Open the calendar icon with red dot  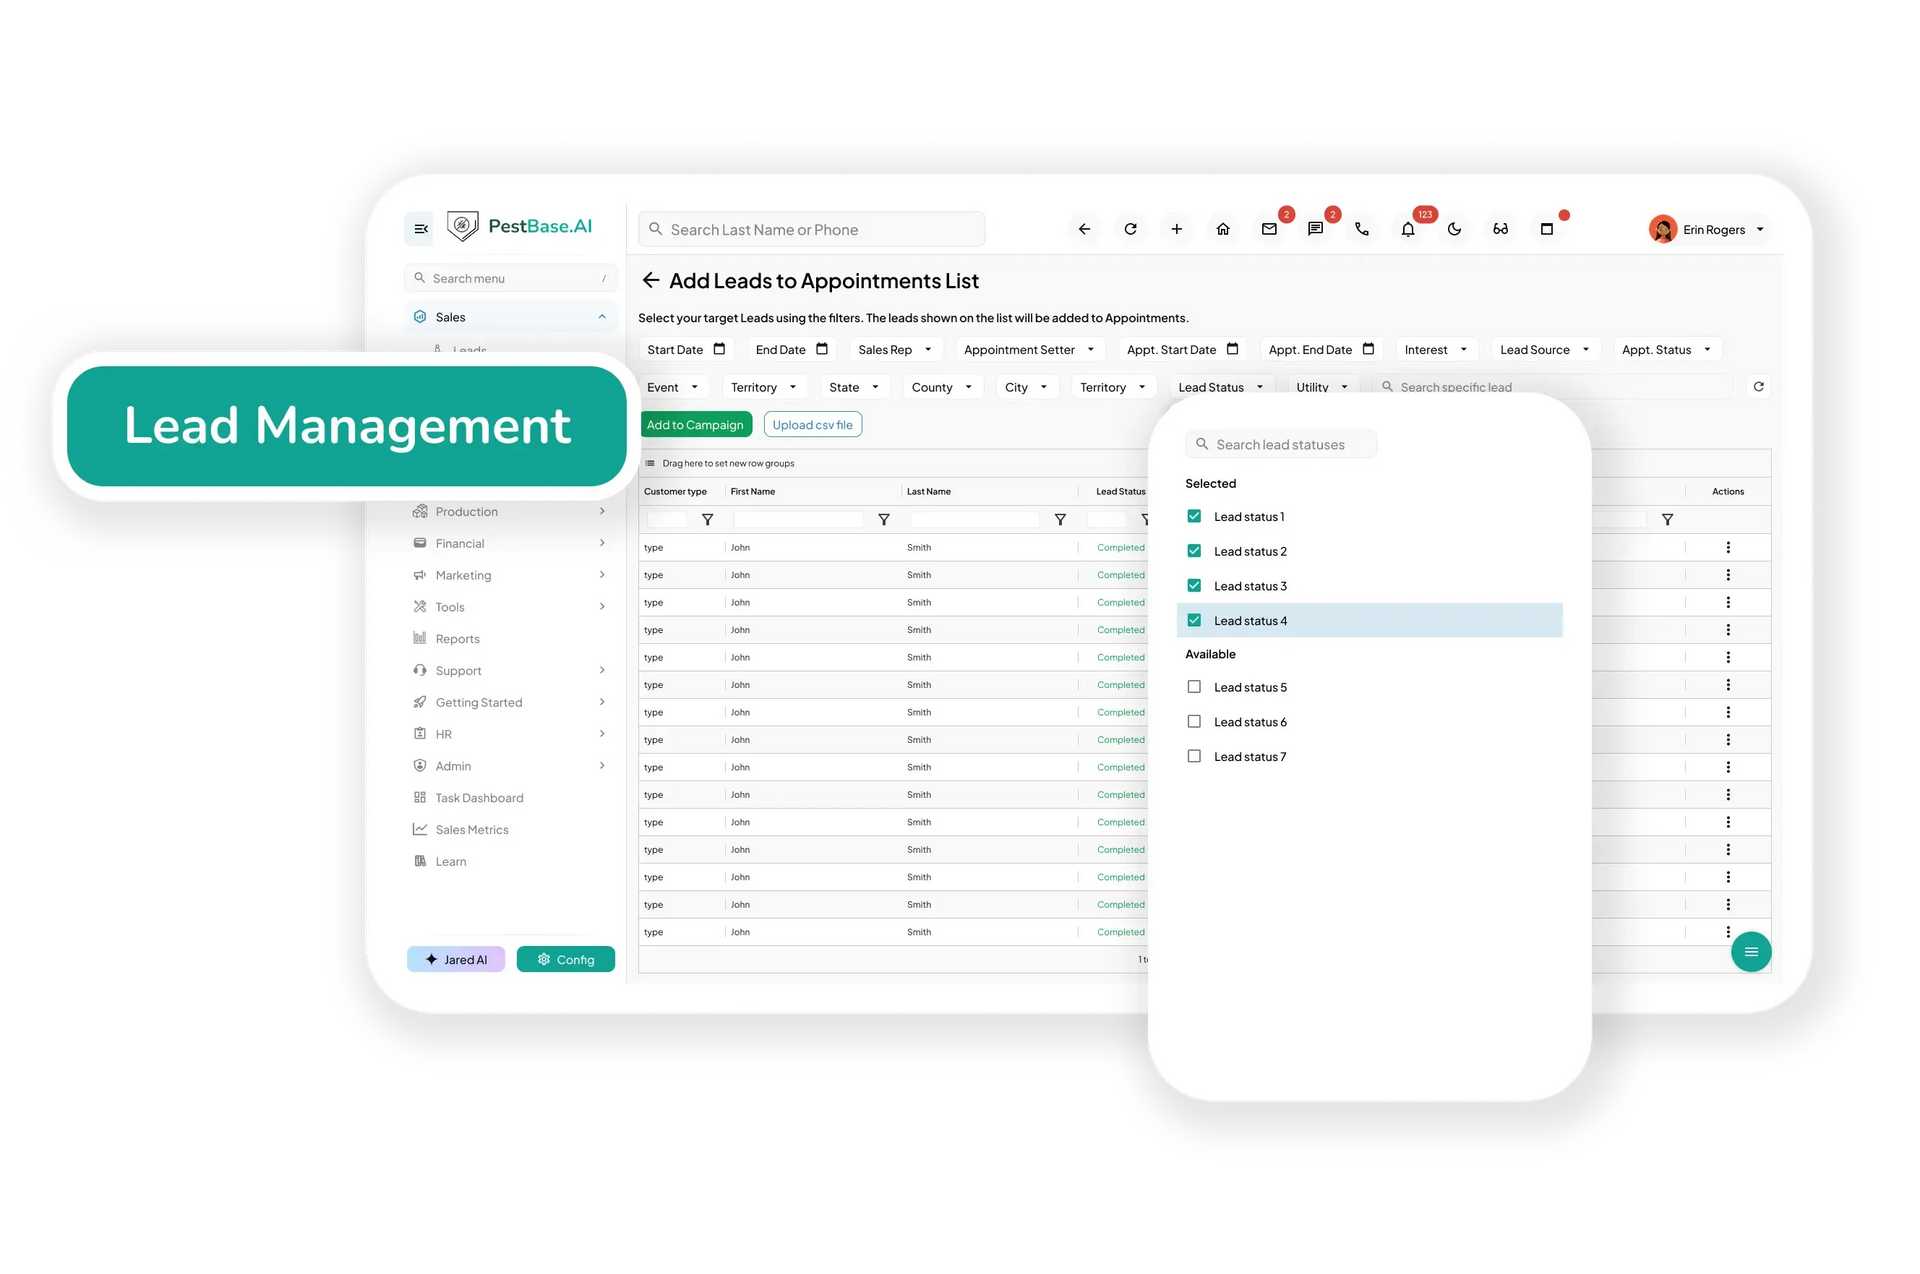click(1546, 229)
